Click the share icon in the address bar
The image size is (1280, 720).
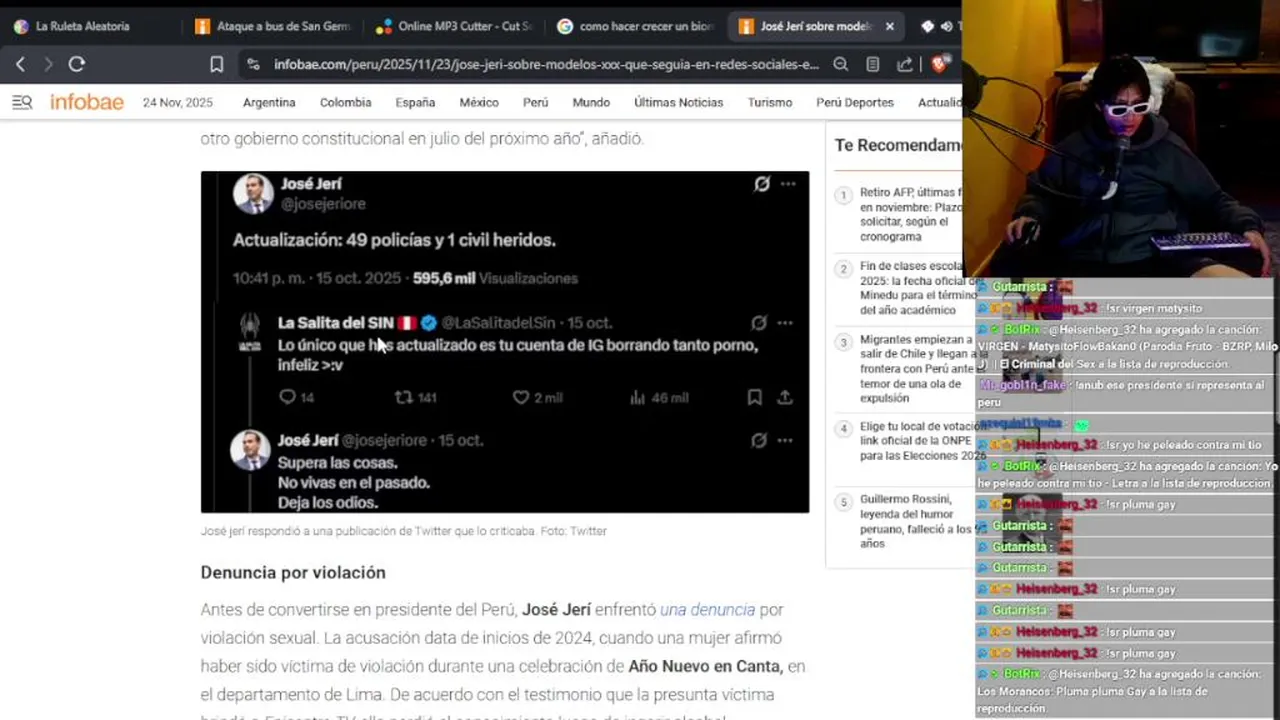tap(905, 64)
